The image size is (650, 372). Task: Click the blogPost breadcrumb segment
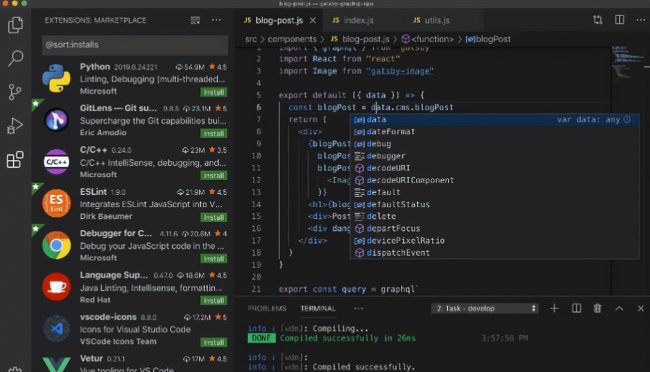pyautogui.click(x=488, y=39)
